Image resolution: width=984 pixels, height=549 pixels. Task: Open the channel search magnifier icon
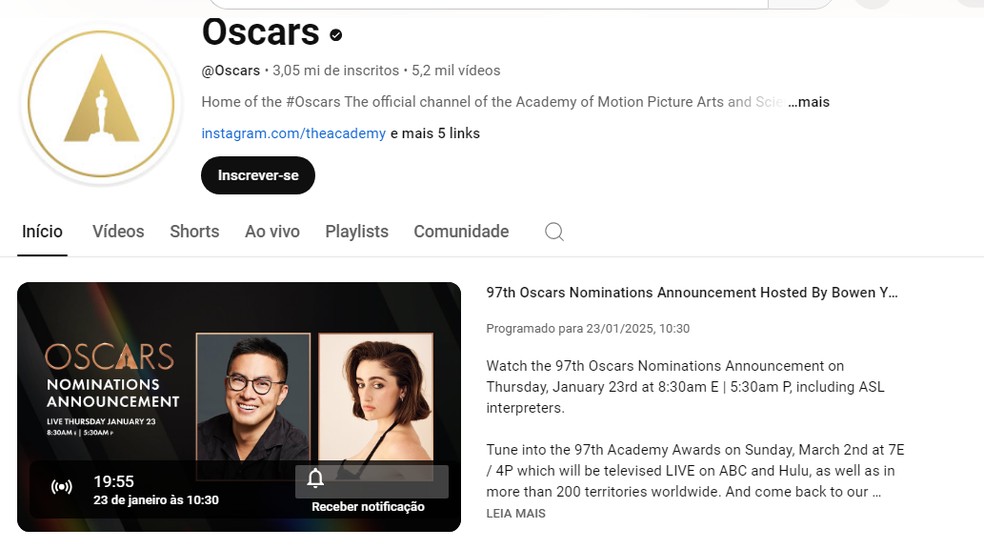point(554,232)
